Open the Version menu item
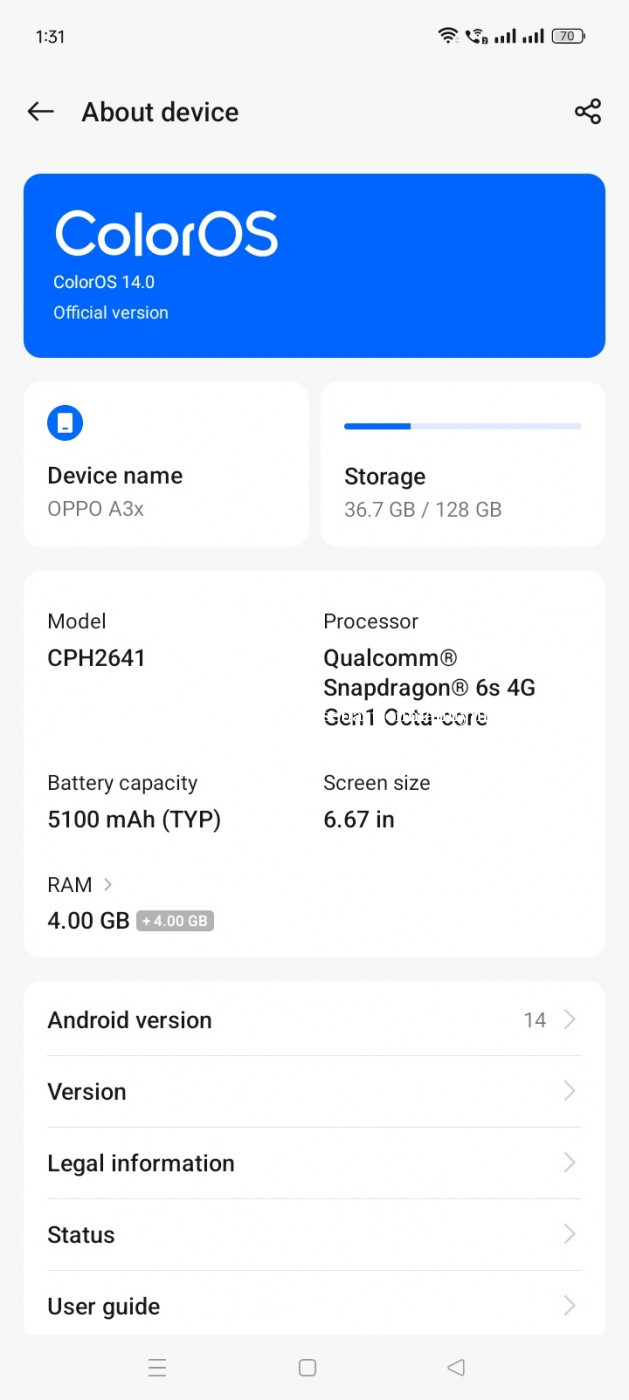The height and width of the screenshot is (1400, 629). (314, 1092)
